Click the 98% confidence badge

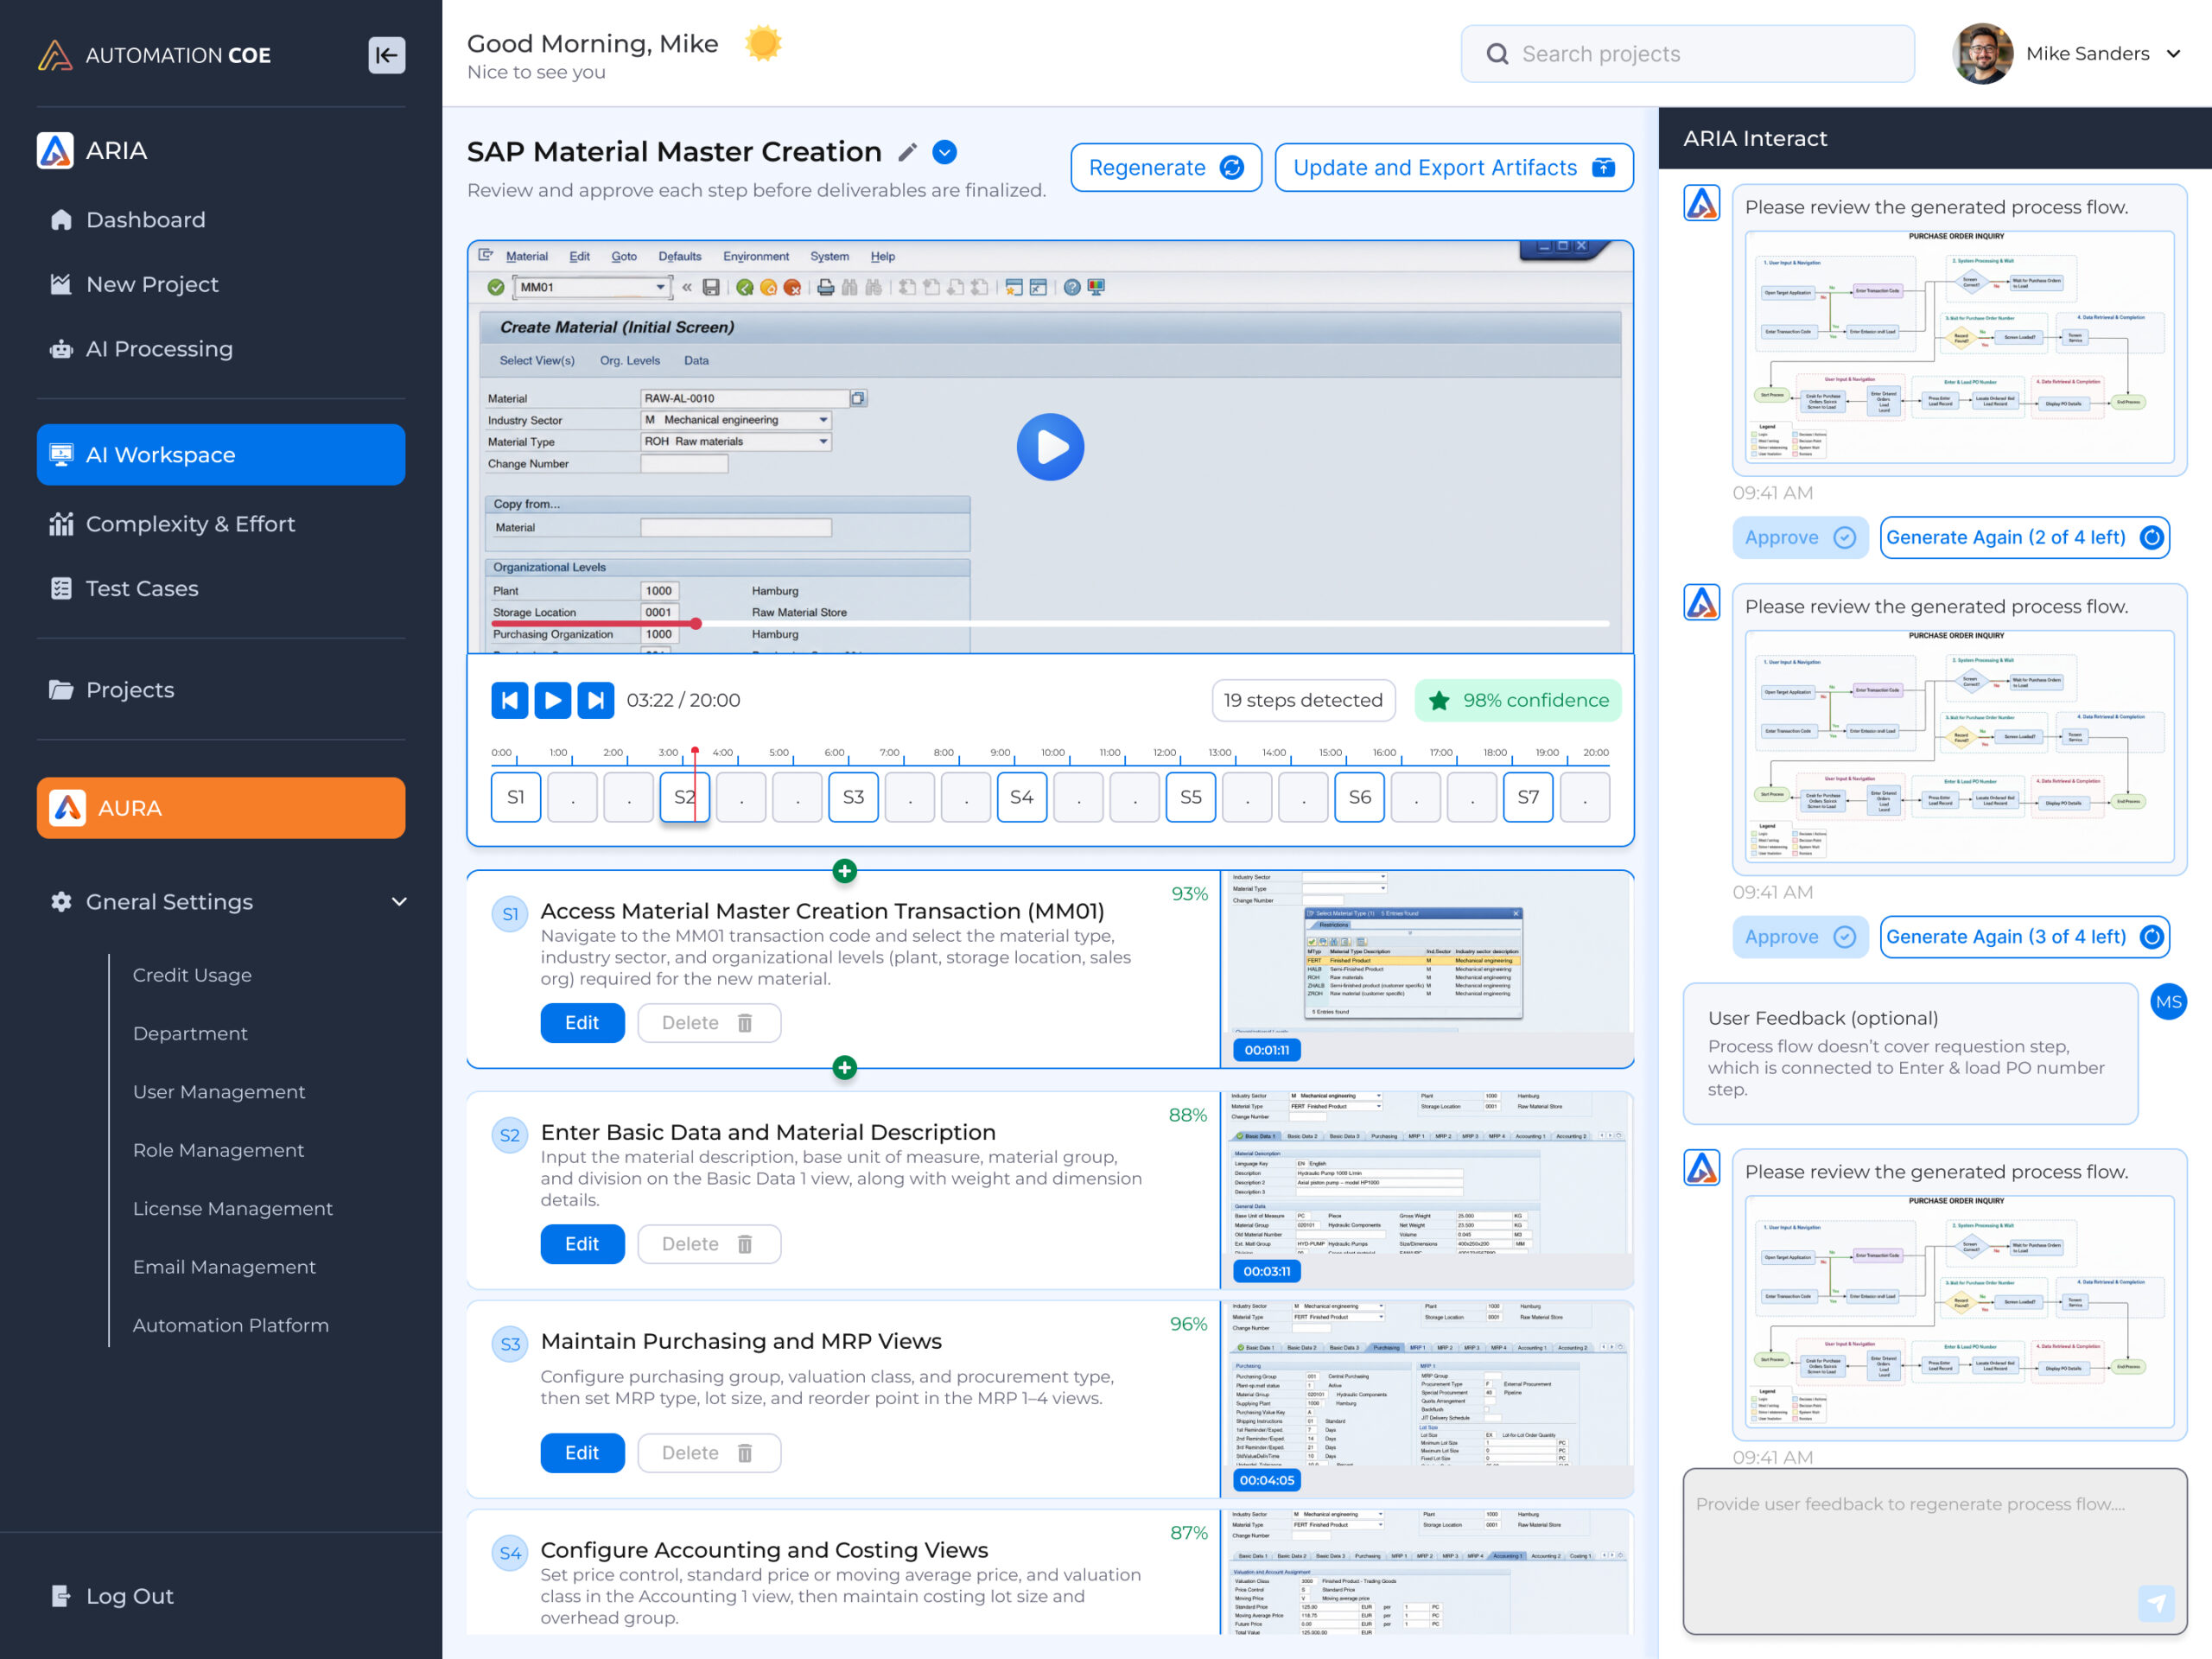[x=1517, y=701]
